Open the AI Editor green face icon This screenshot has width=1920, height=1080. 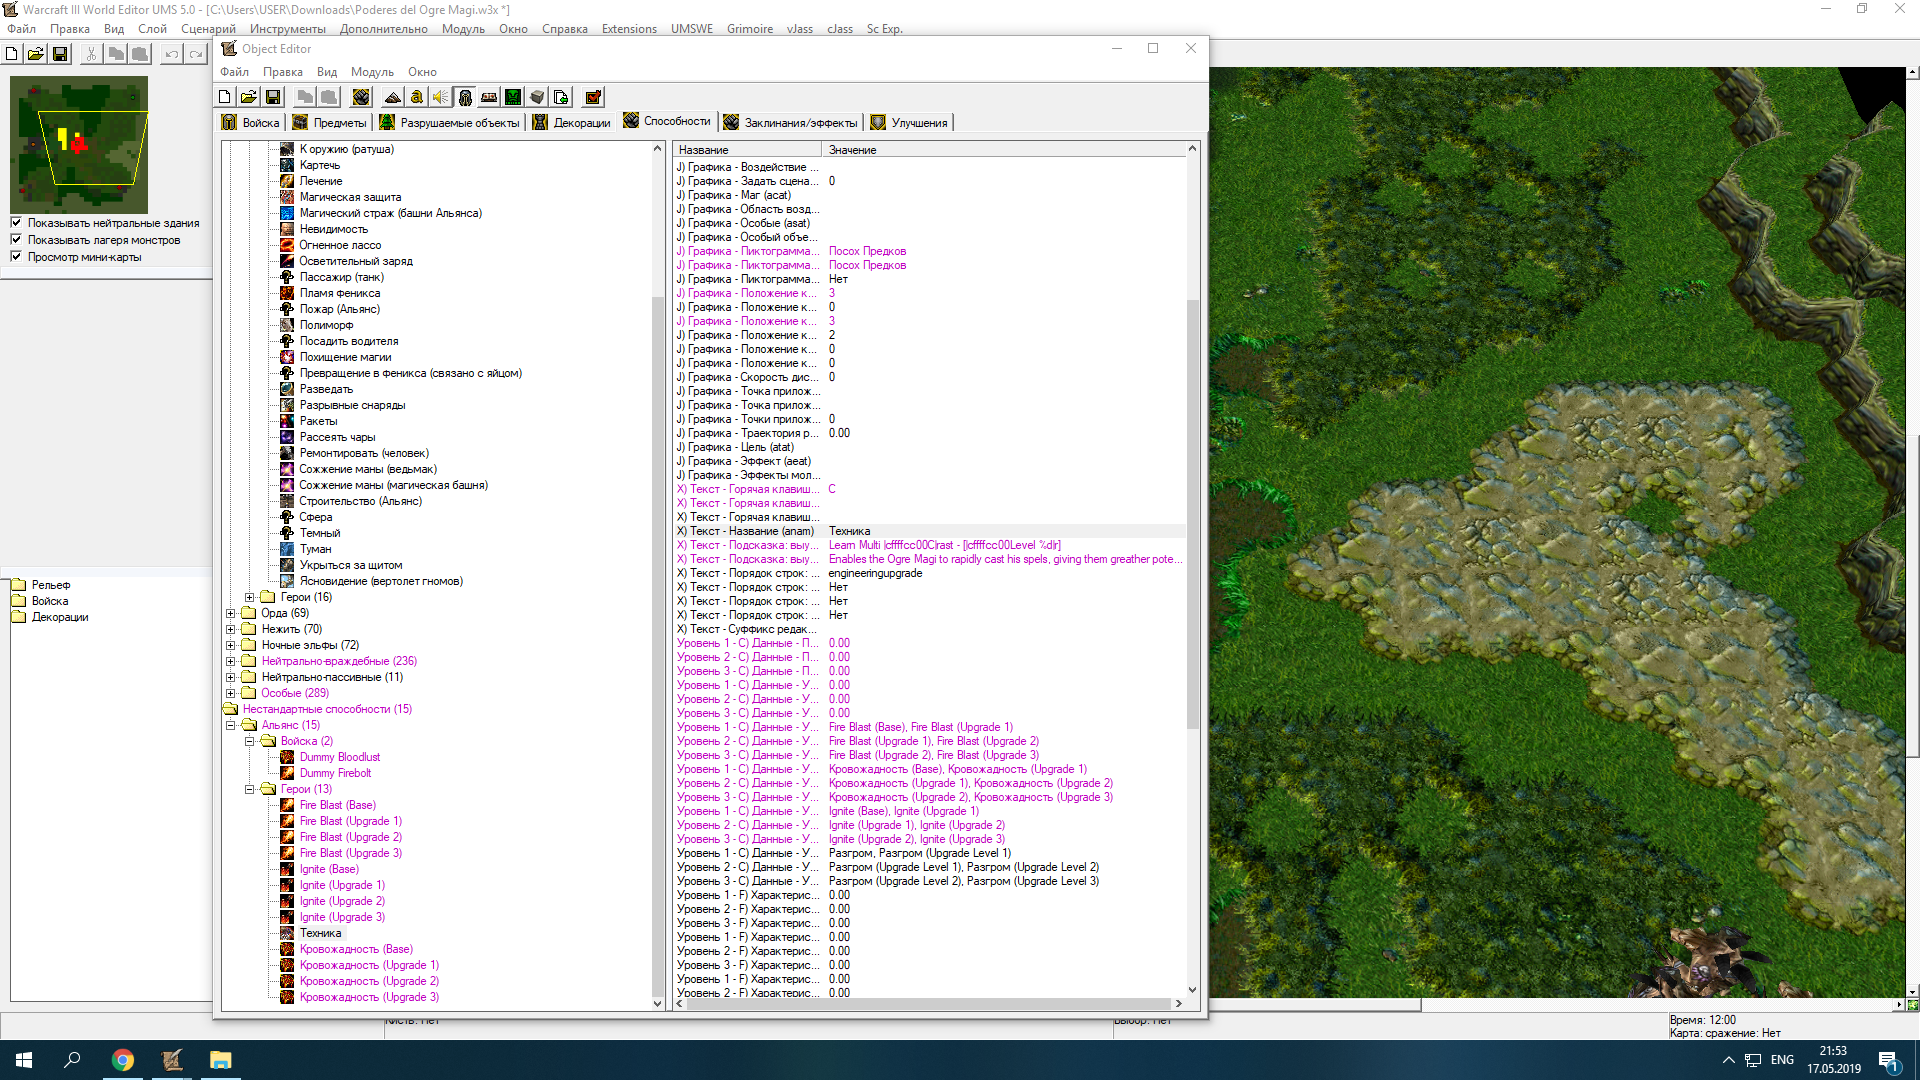pyautogui.click(x=513, y=97)
